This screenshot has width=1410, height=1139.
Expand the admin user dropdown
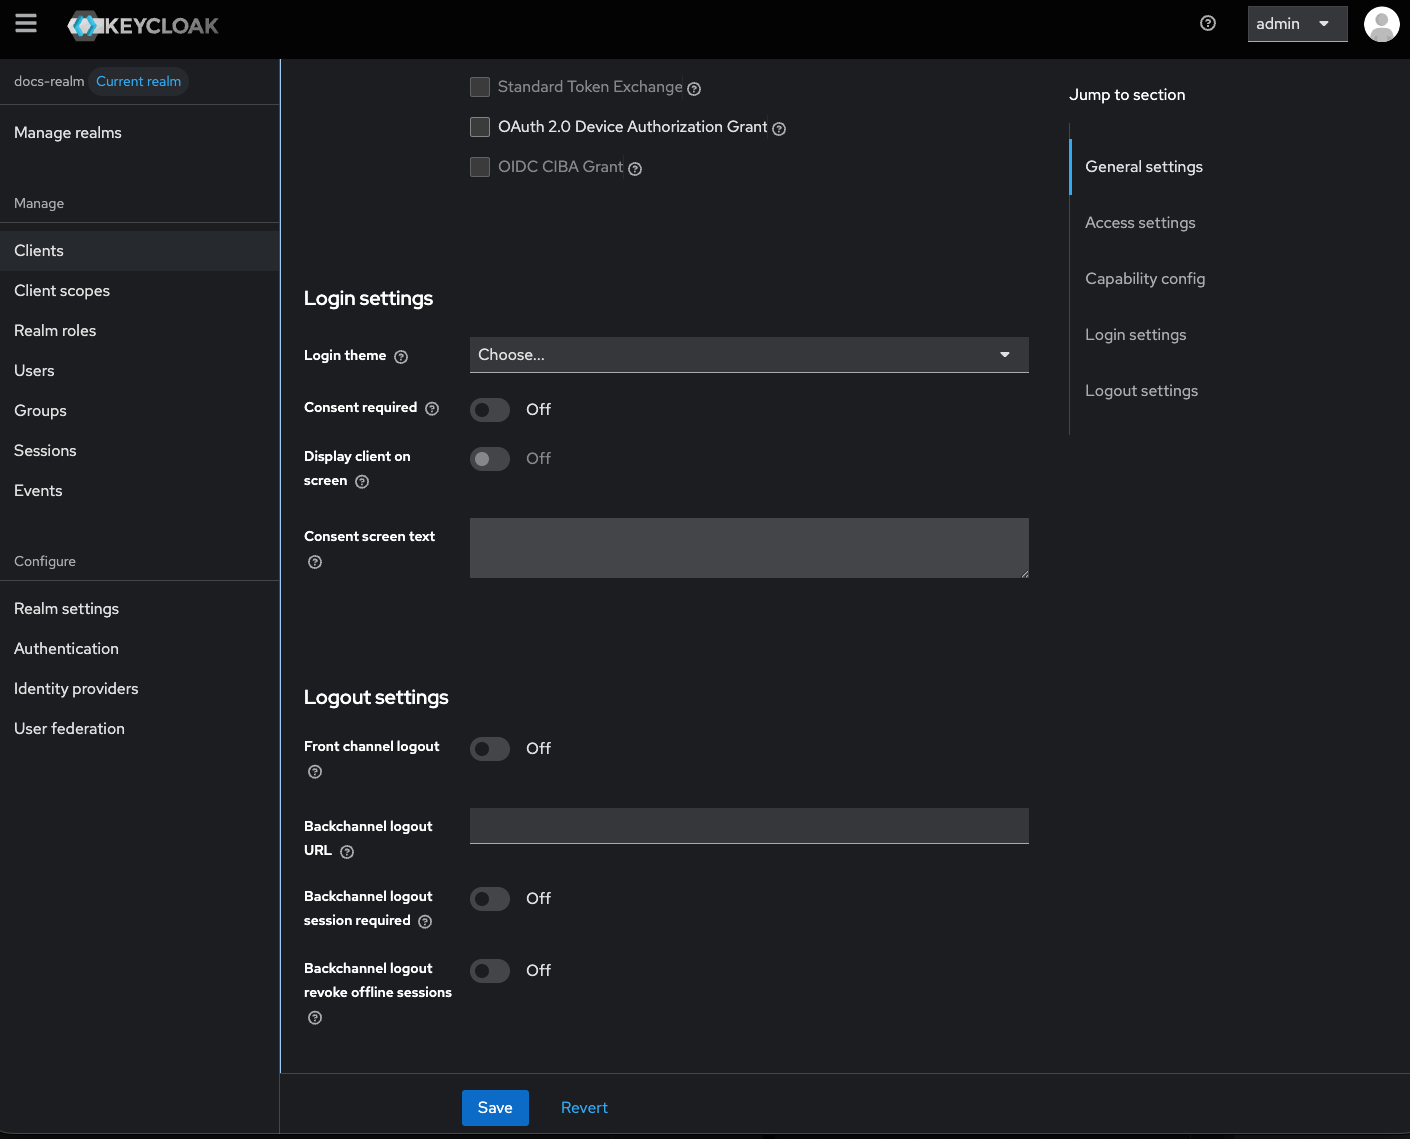pyautogui.click(x=1296, y=24)
